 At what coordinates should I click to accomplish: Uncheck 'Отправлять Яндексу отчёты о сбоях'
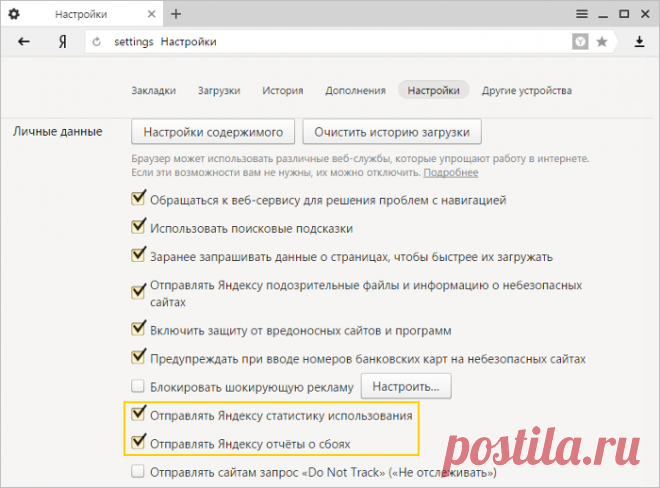coord(139,442)
